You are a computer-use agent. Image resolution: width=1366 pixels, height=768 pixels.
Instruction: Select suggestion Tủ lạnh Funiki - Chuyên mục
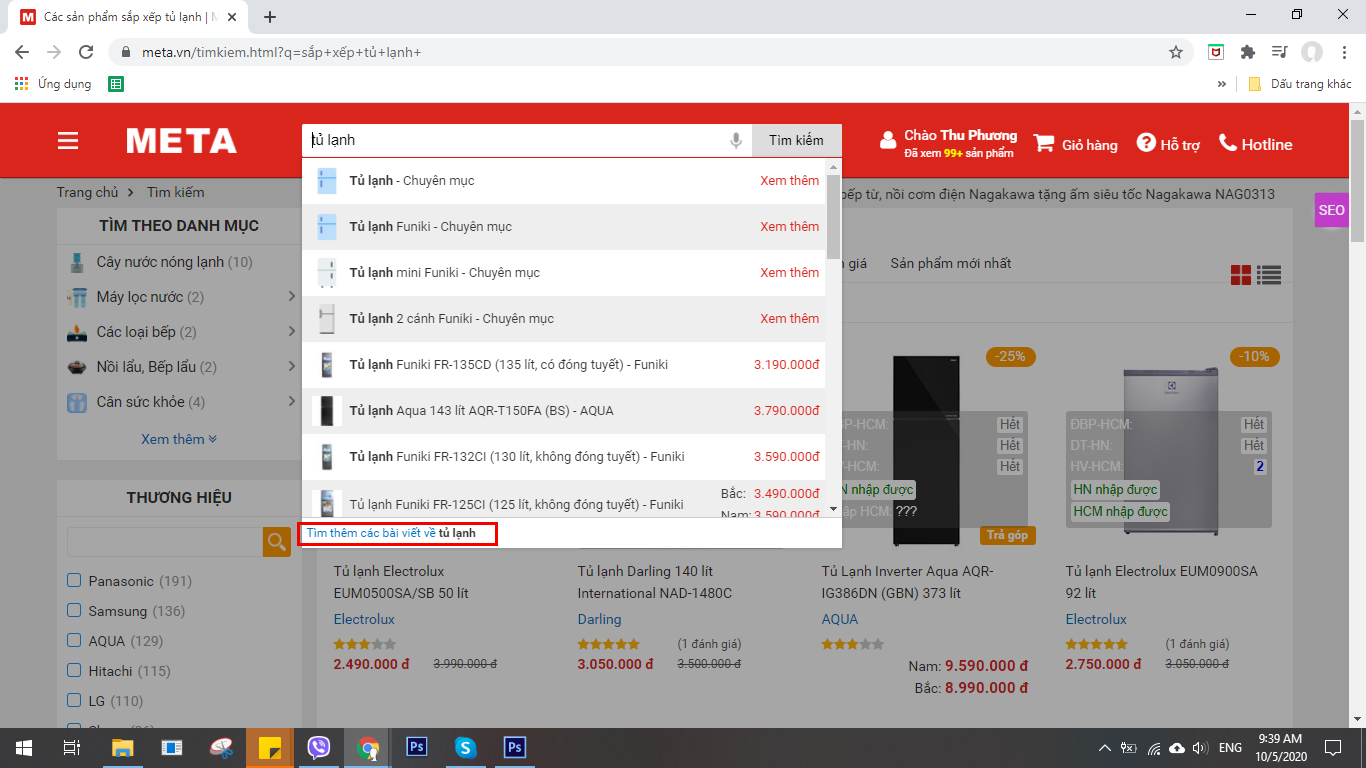(x=564, y=227)
